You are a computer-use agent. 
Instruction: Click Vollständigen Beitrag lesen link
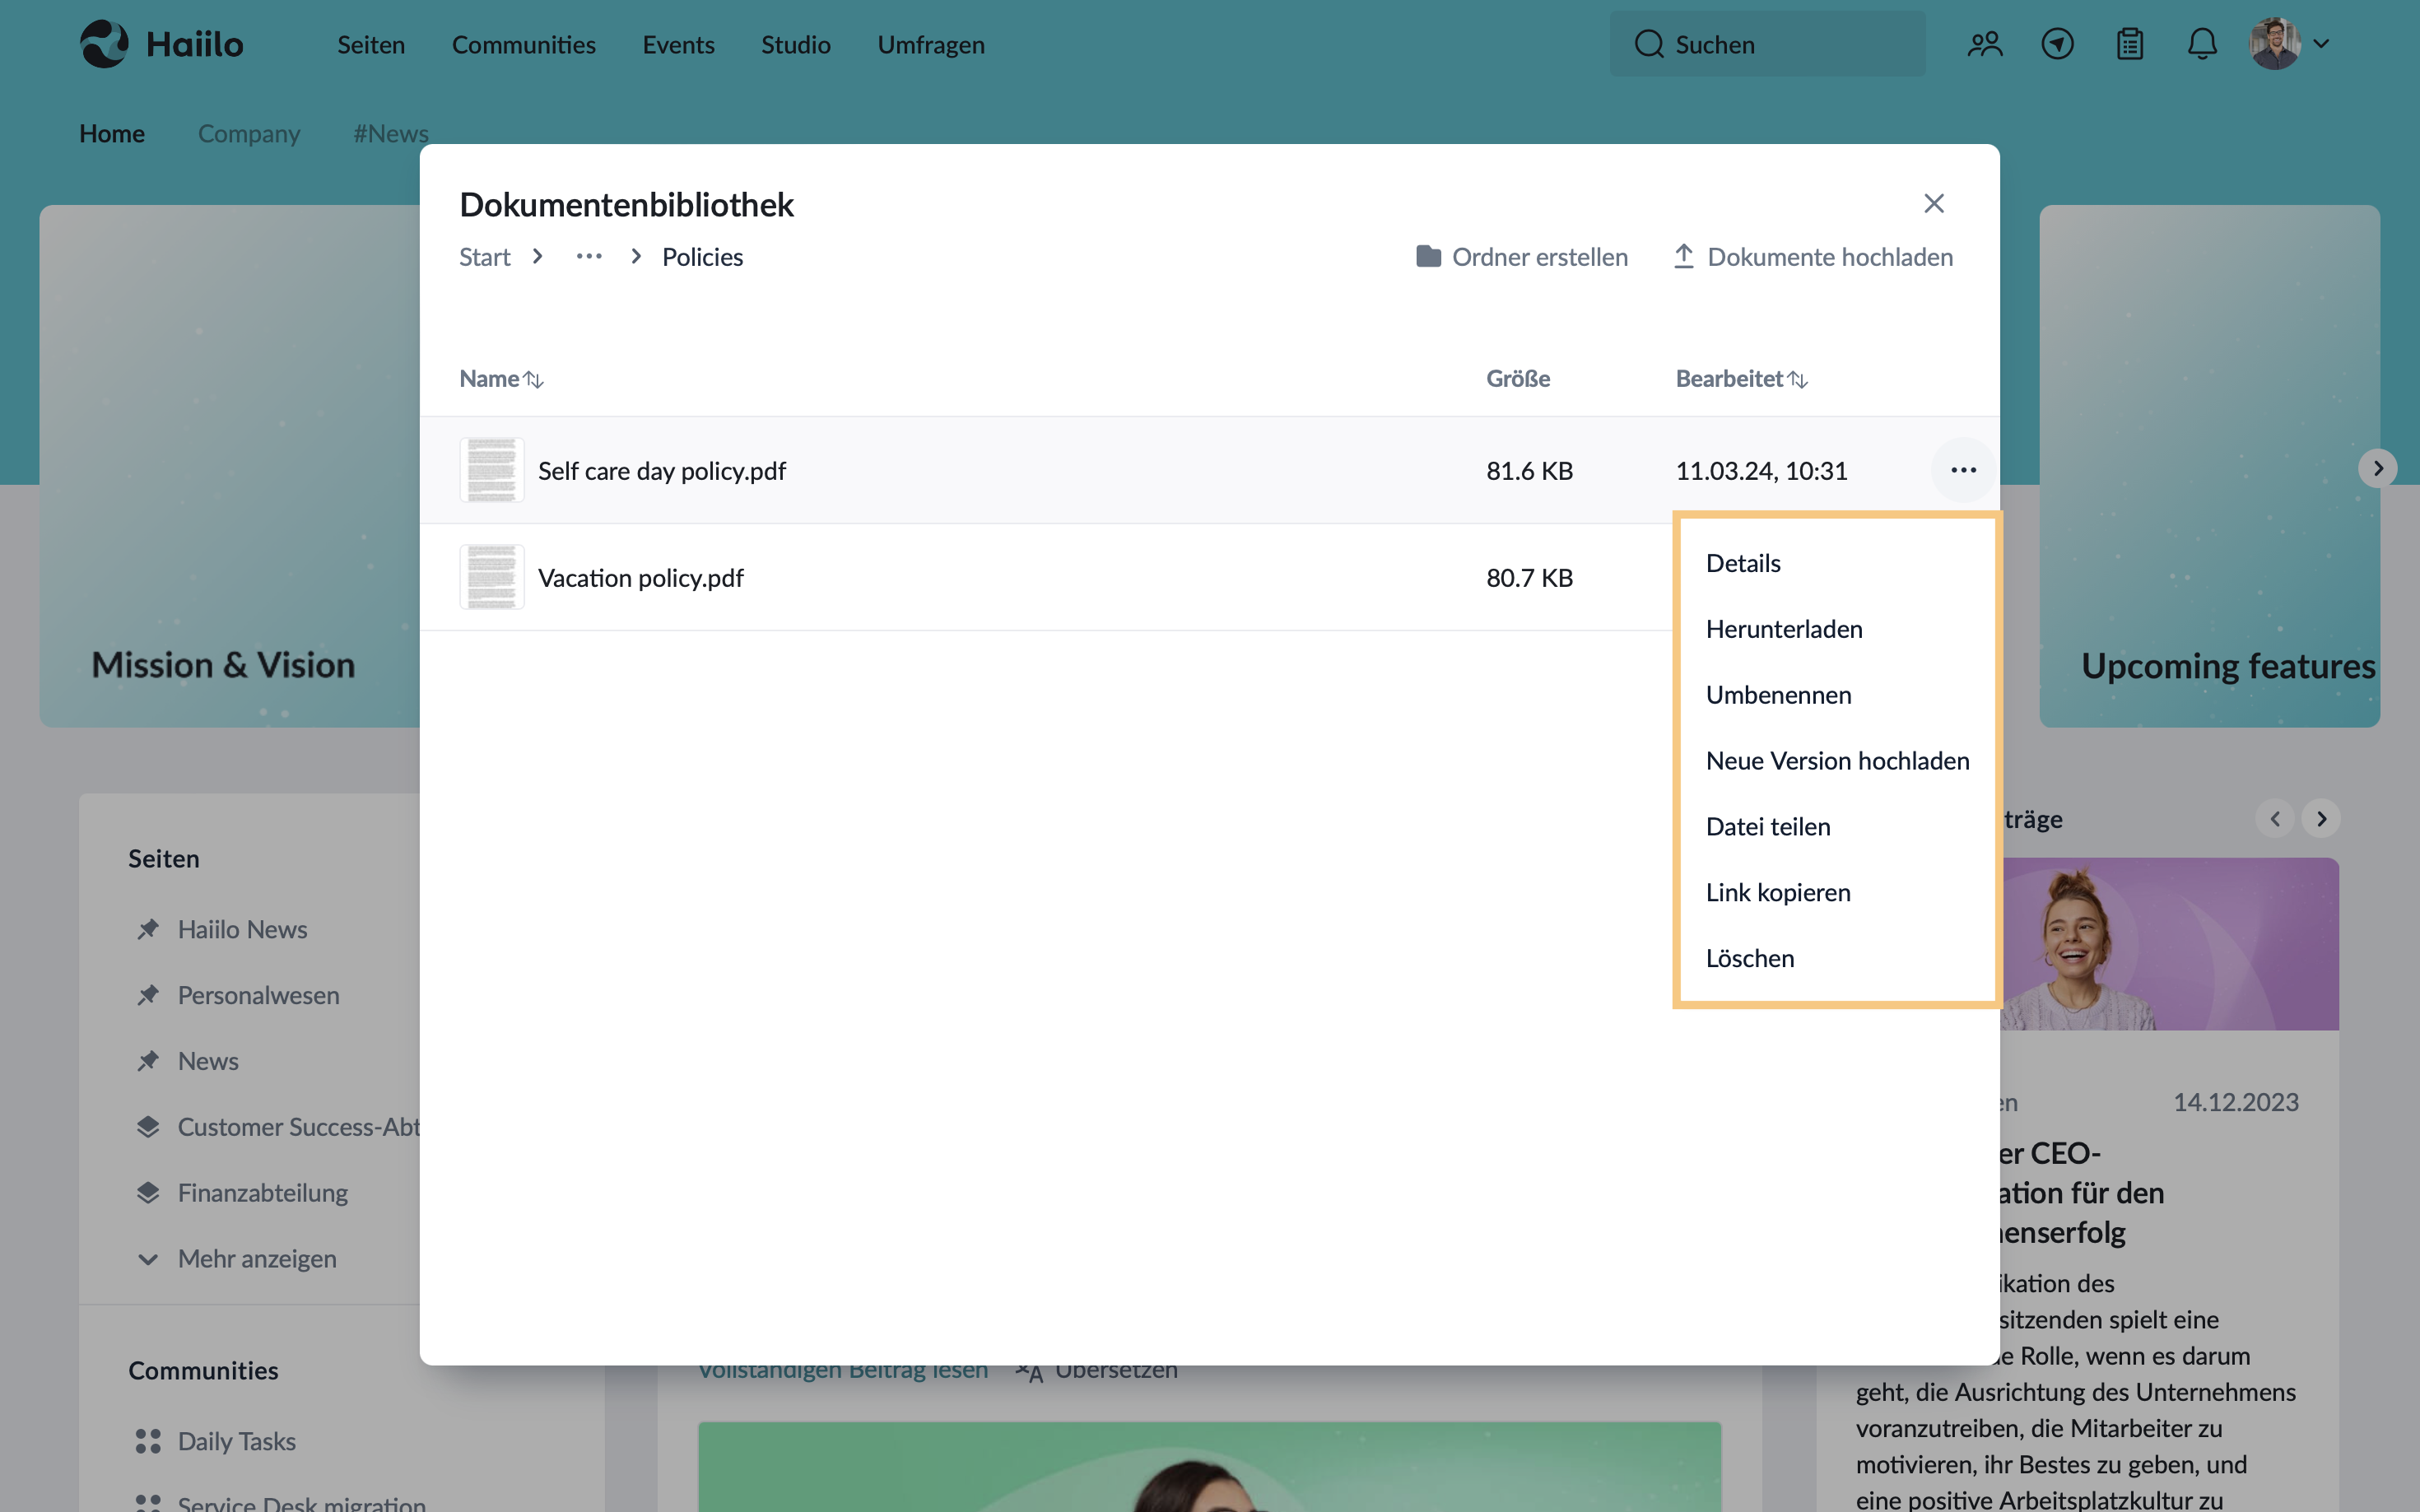click(x=842, y=1372)
